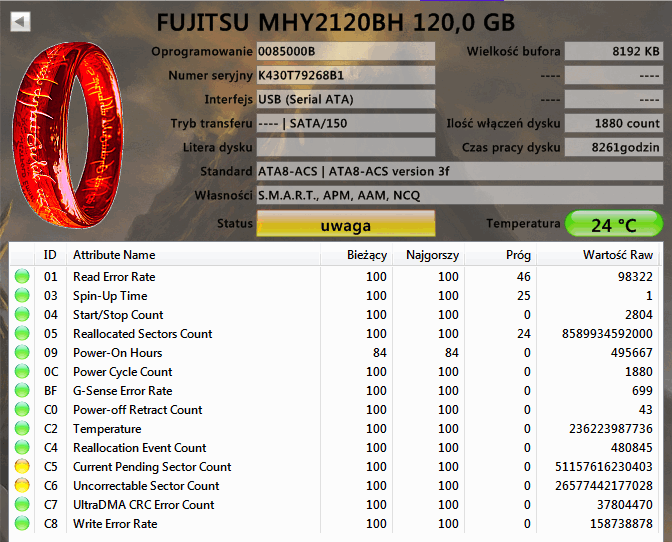Click green status icon for Temperature row

click(22, 428)
